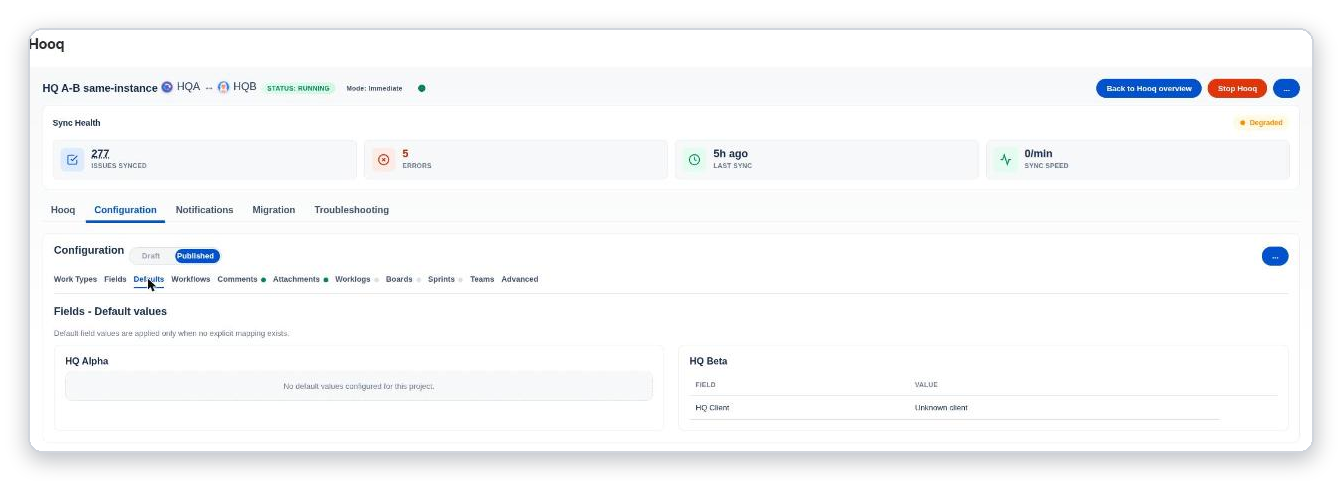The width and height of the screenshot is (1342, 481).
Task: Select the Defaults sub-tab
Action: pyautogui.click(x=149, y=279)
